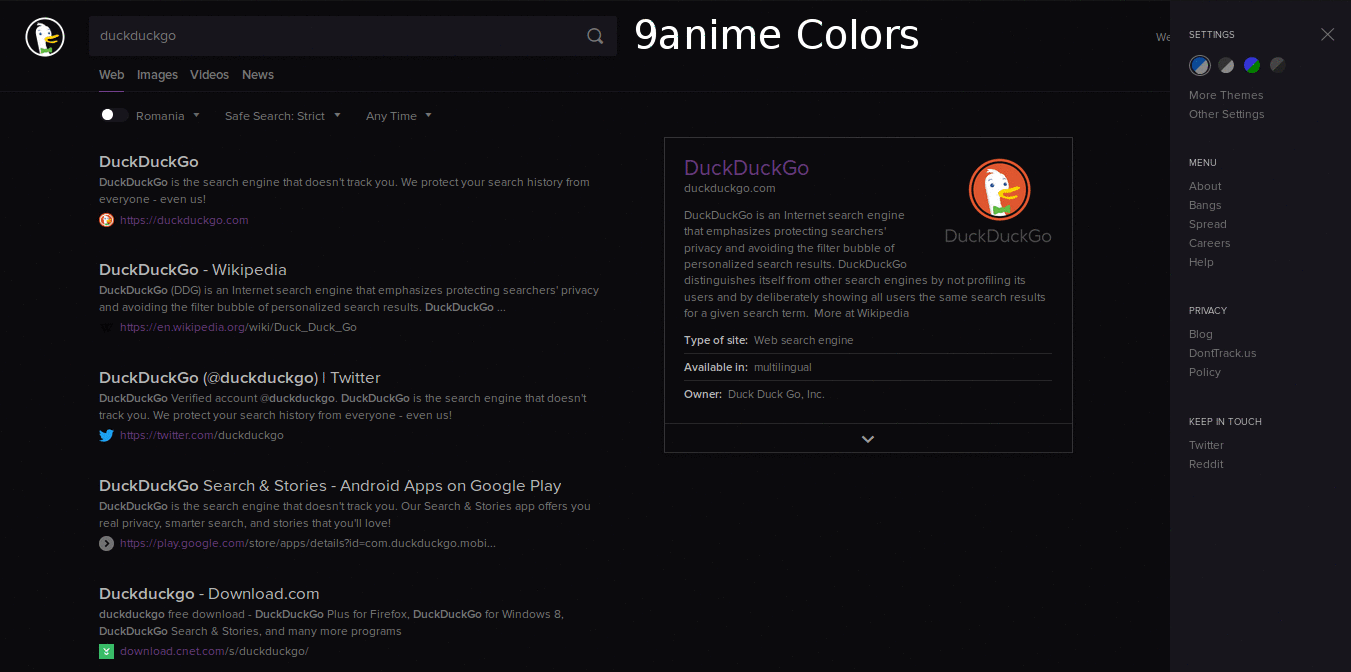Viewport: 1351px width, 672px height.
Task: Click the green download.cnet.com favicon
Action: [107, 651]
